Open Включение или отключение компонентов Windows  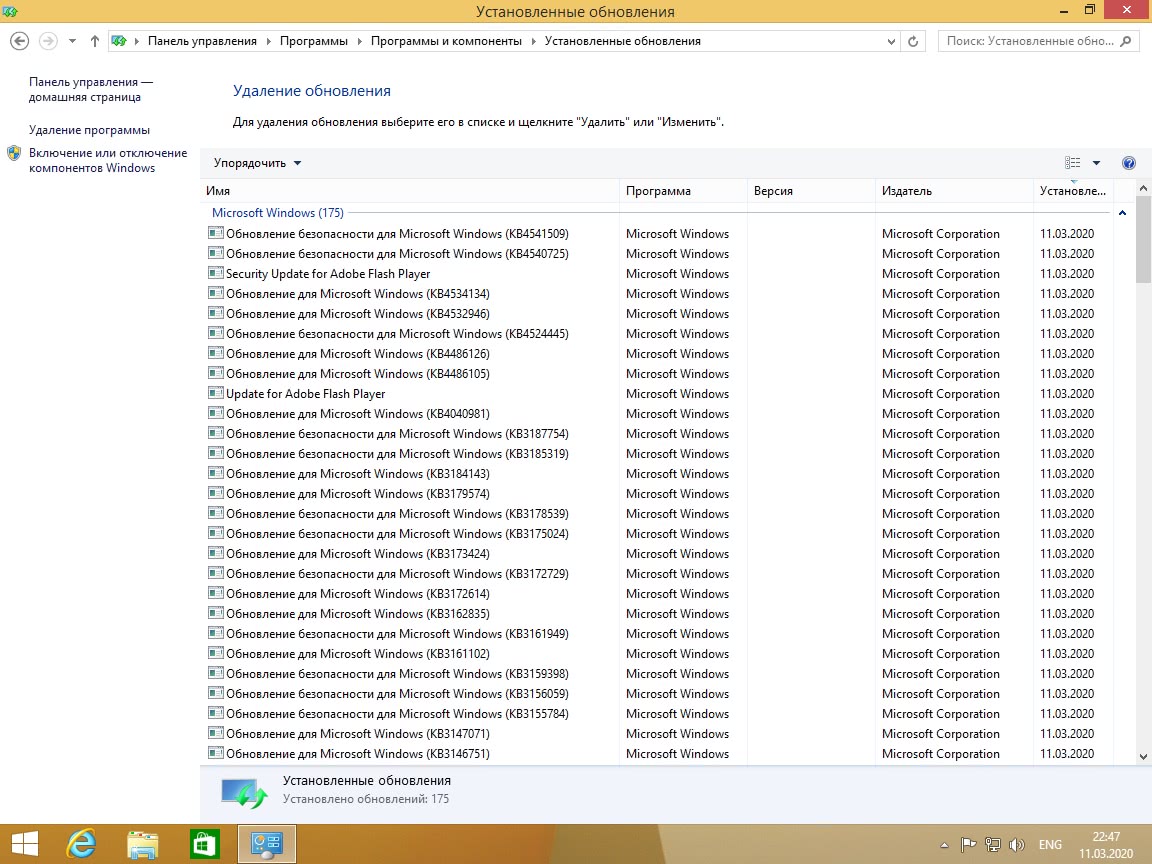[x=107, y=160]
